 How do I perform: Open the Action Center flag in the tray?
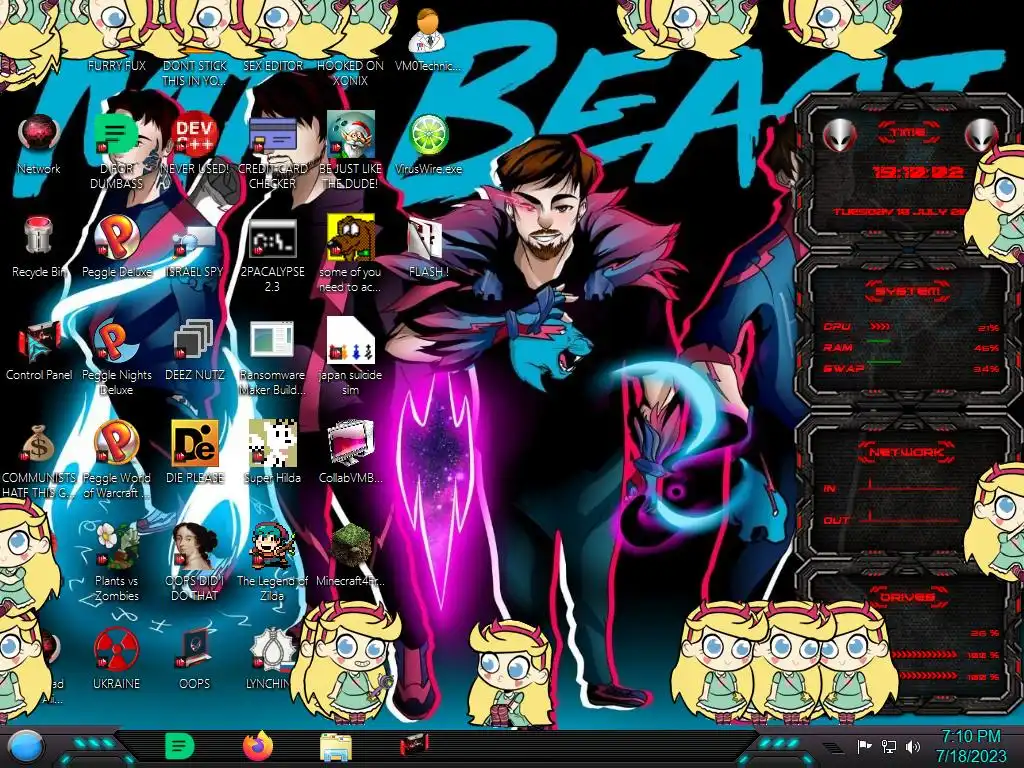click(865, 746)
